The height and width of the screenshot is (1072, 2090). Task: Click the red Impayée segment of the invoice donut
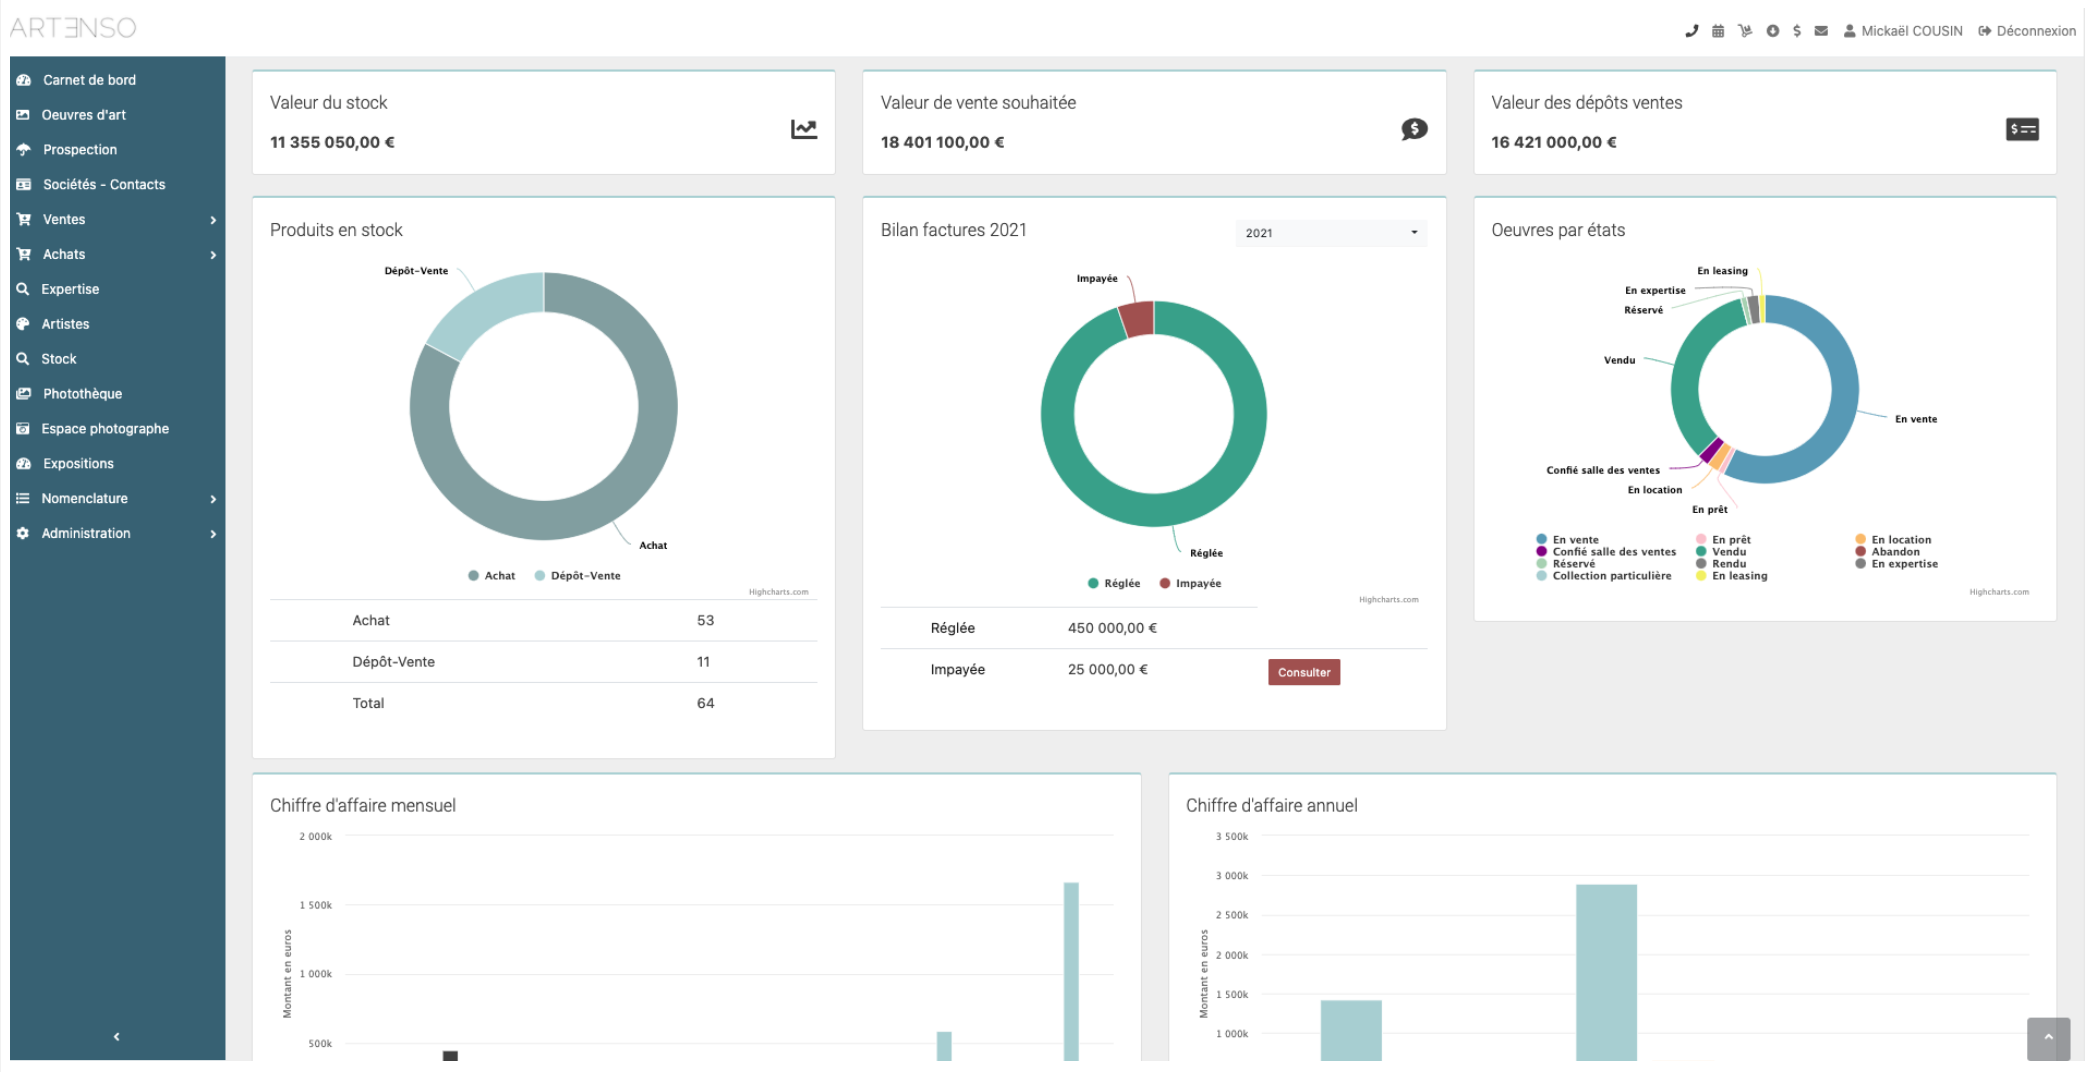1137,319
